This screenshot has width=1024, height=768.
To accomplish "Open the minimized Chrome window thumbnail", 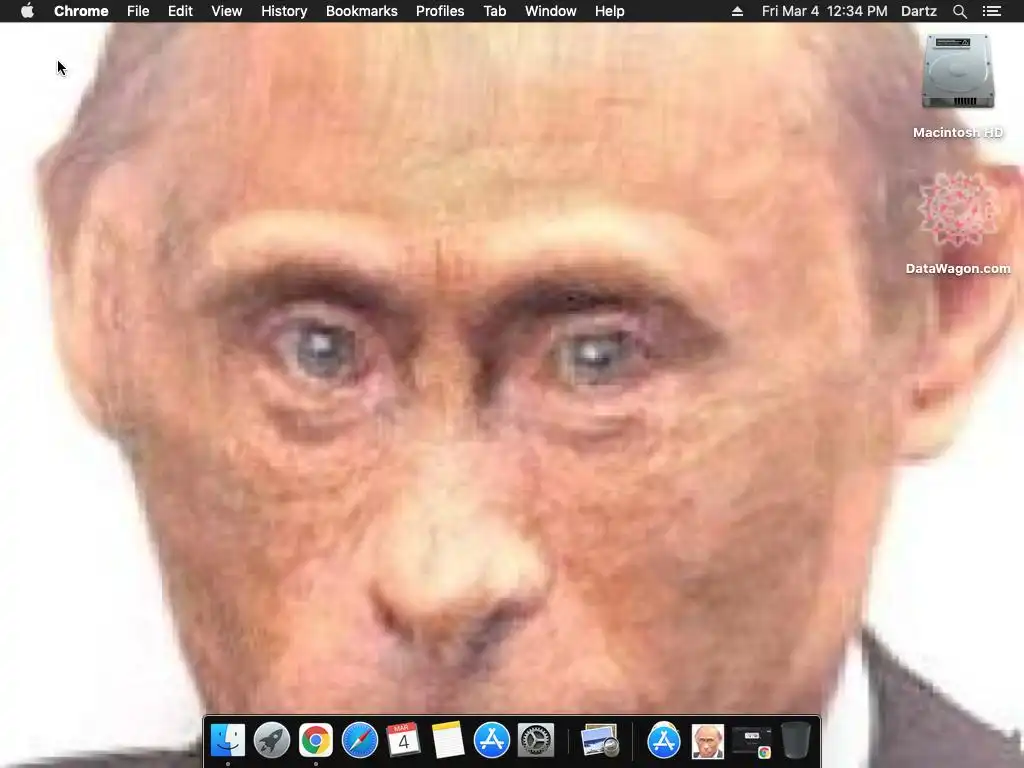I will point(752,742).
